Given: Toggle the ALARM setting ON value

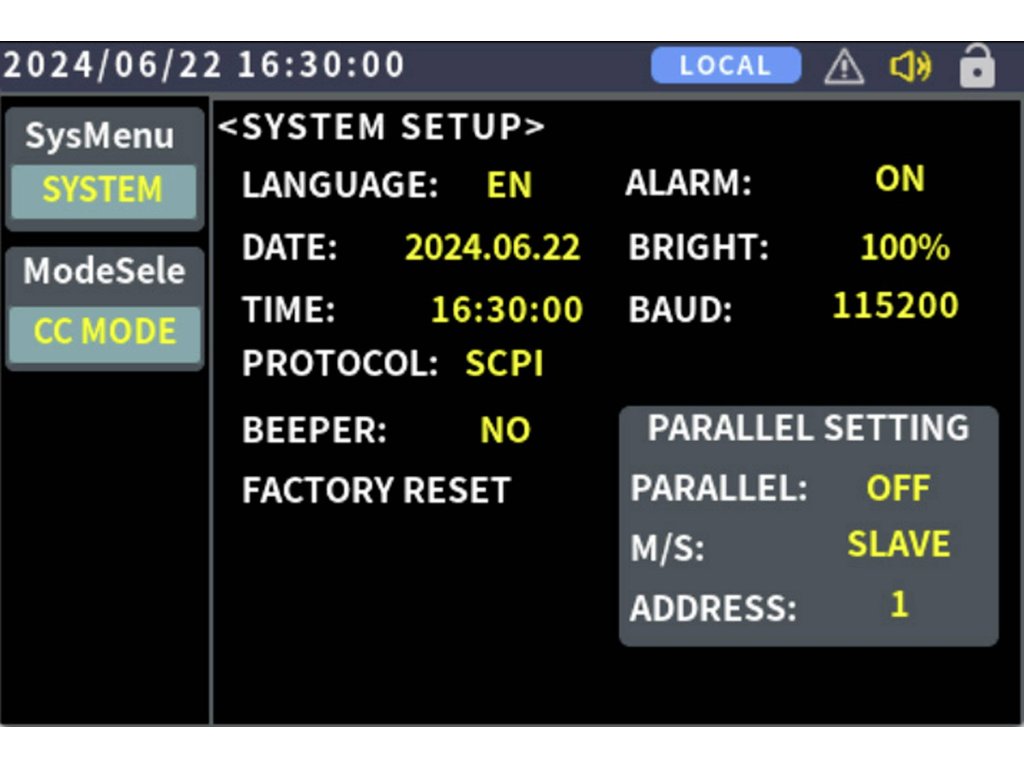Looking at the screenshot, I should coord(899,180).
